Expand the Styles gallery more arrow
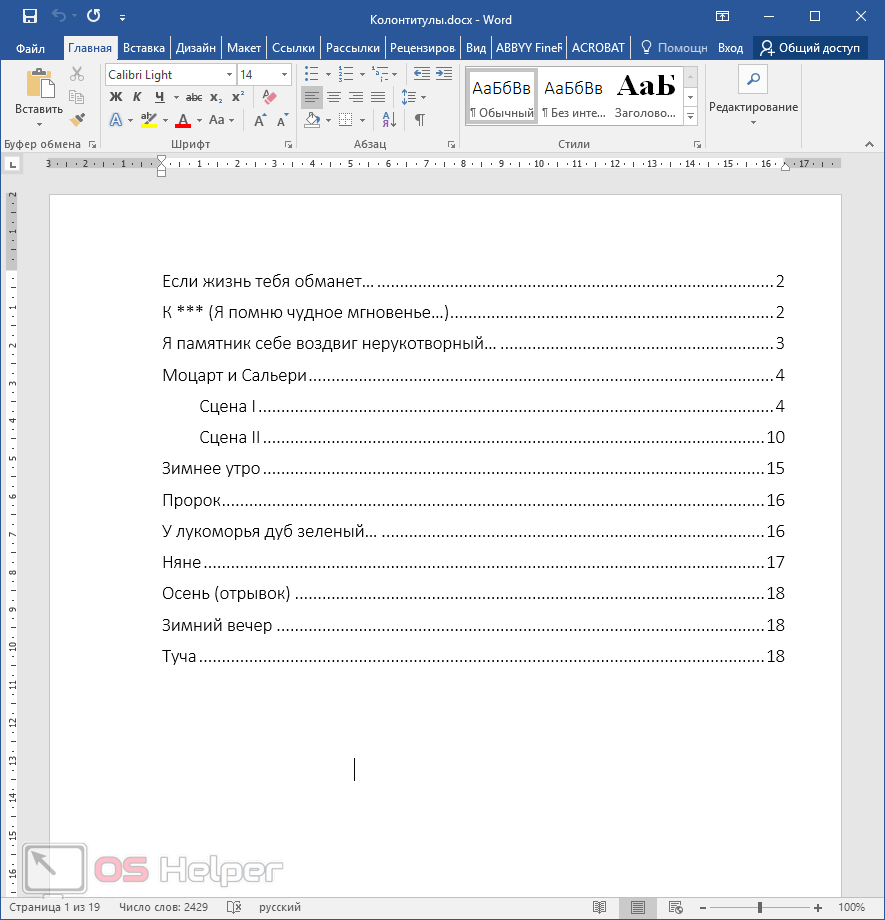This screenshot has width=885, height=920. pos(691,117)
